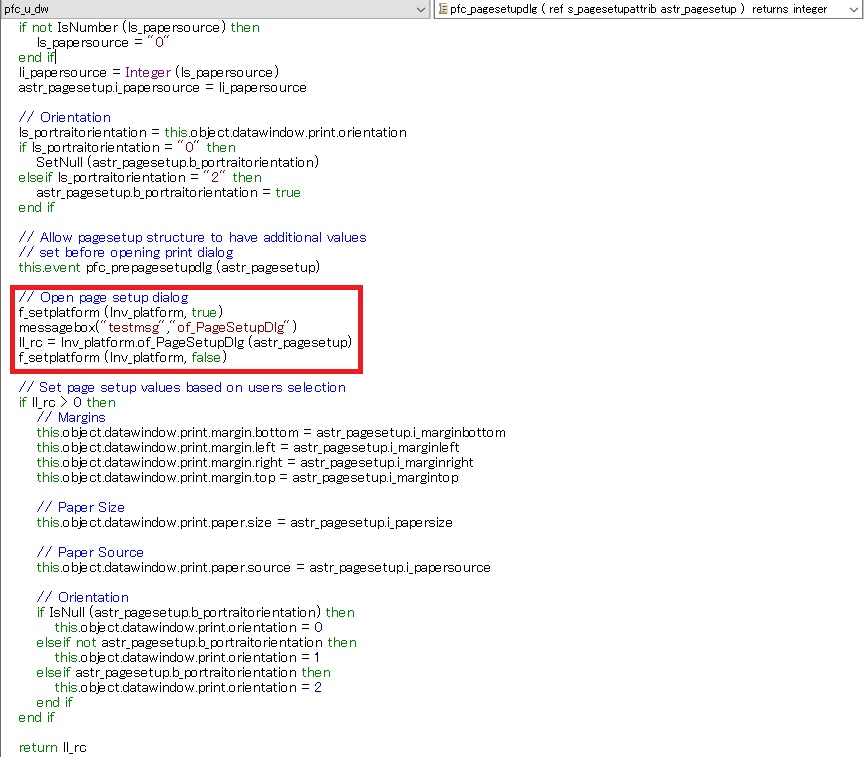
Task: Click the SetNull b_portraitorientation line
Action: [177, 162]
